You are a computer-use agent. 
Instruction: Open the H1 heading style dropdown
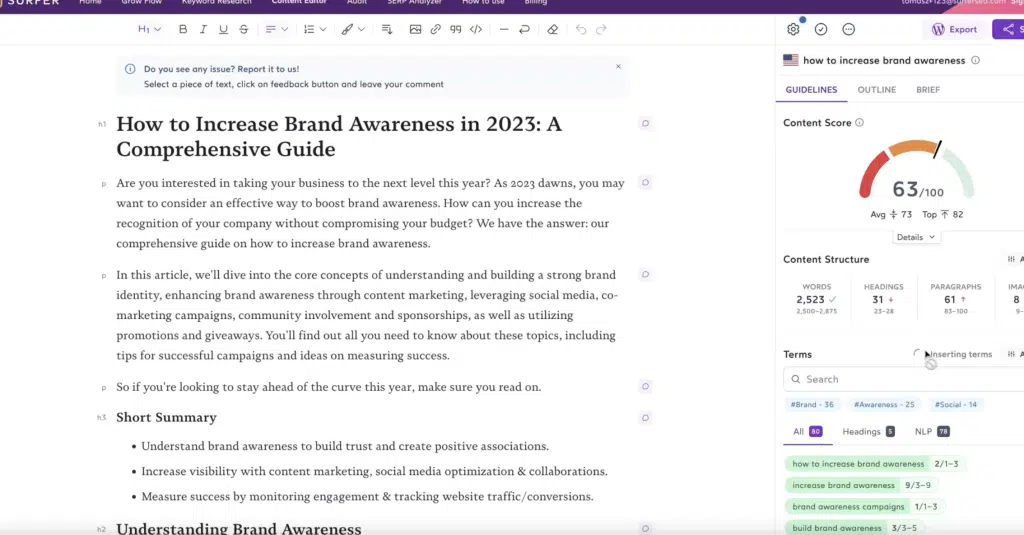point(149,30)
